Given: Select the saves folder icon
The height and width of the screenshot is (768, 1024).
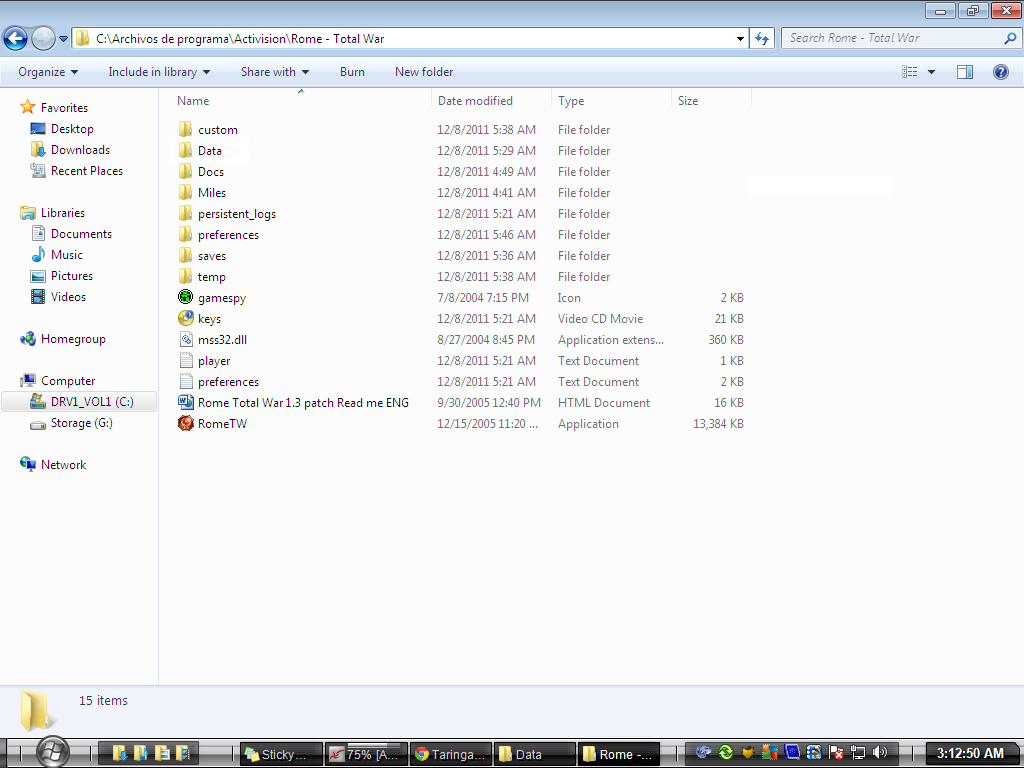Looking at the screenshot, I should (185, 255).
